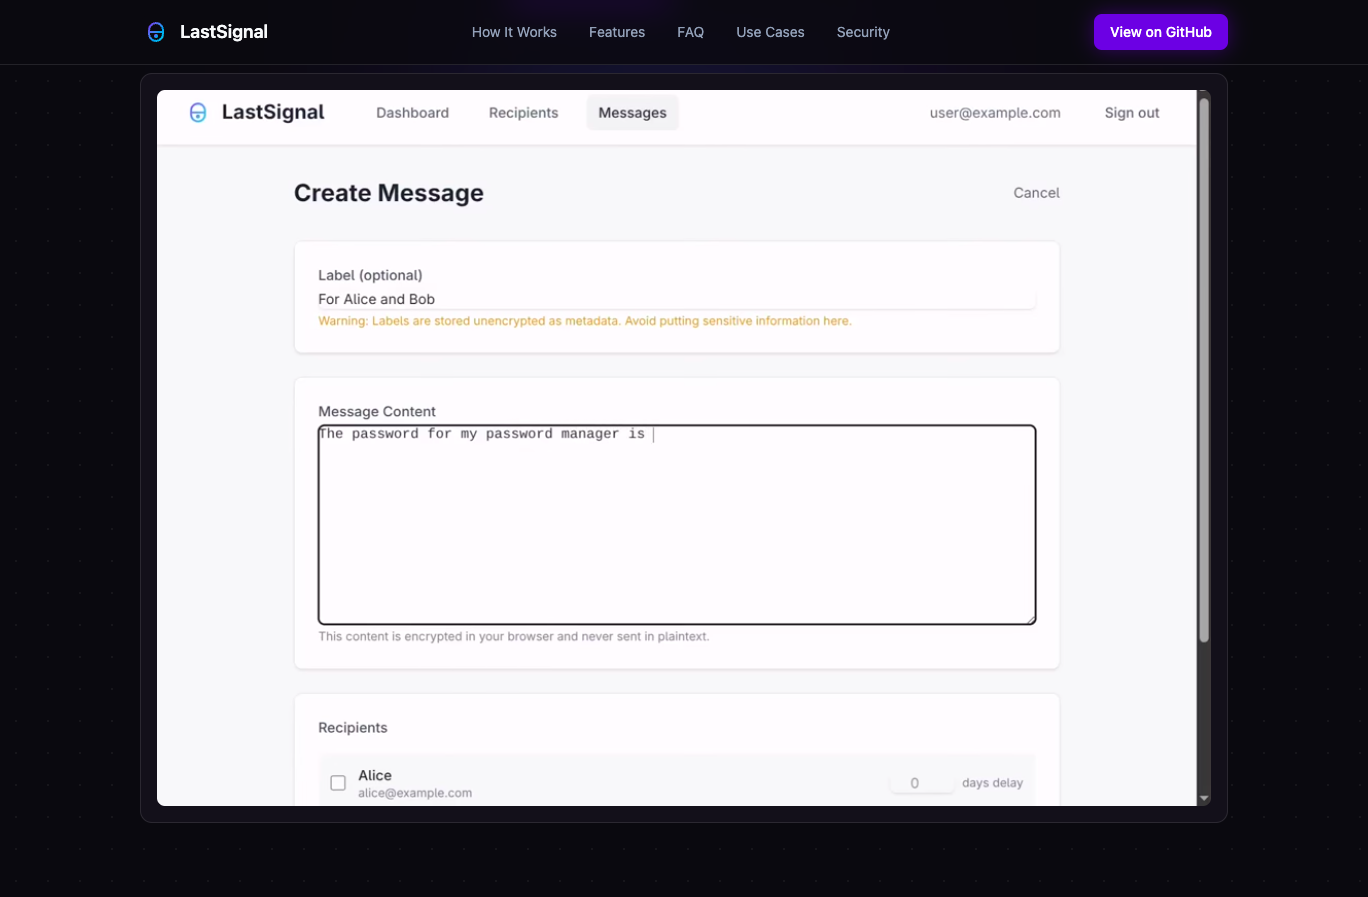Click the embedded window scrollbar thumb
The height and width of the screenshot is (897, 1368).
(1204, 370)
